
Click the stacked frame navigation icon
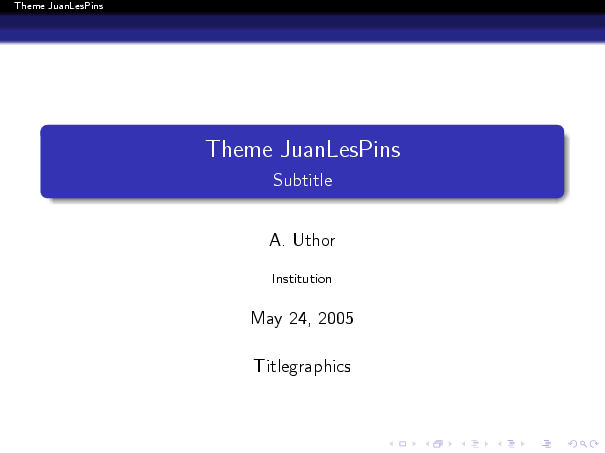[436, 441]
